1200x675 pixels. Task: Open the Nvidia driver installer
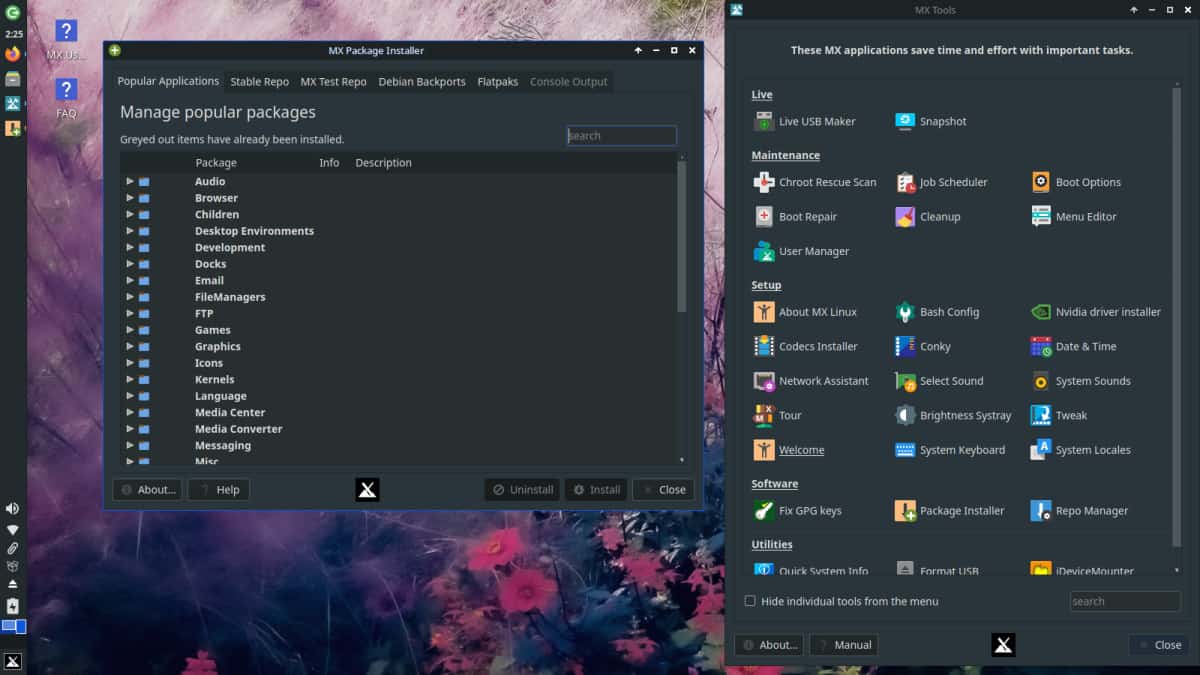click(1095, 311)
